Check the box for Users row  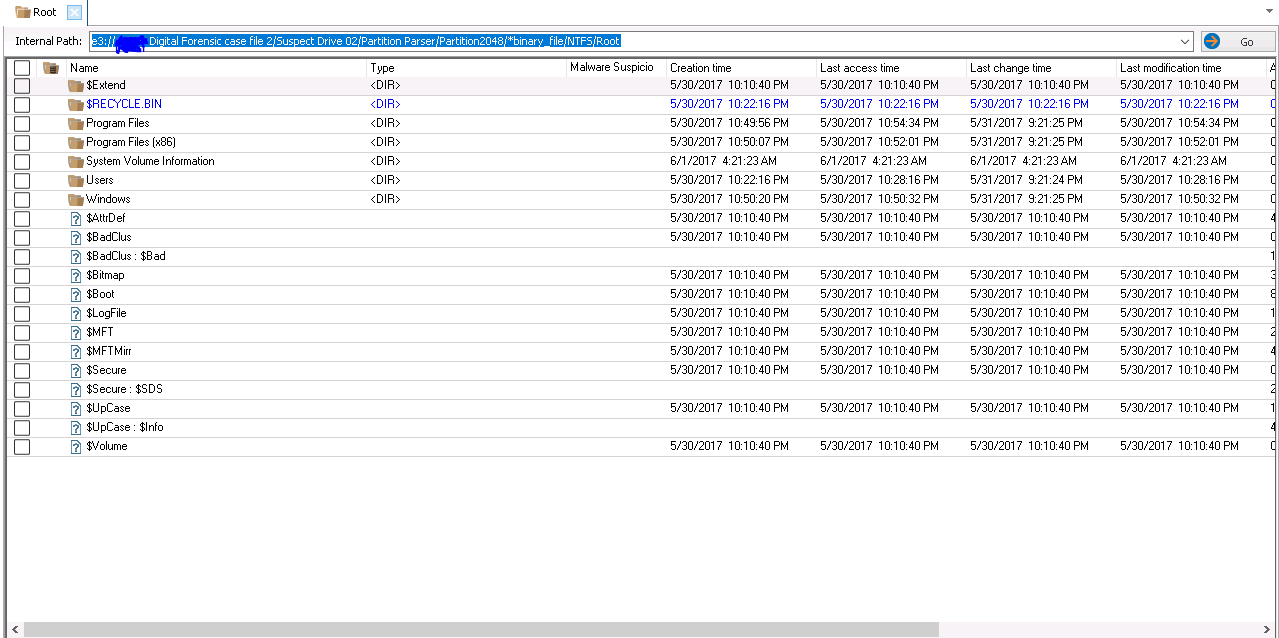click(x=22, y=181)
